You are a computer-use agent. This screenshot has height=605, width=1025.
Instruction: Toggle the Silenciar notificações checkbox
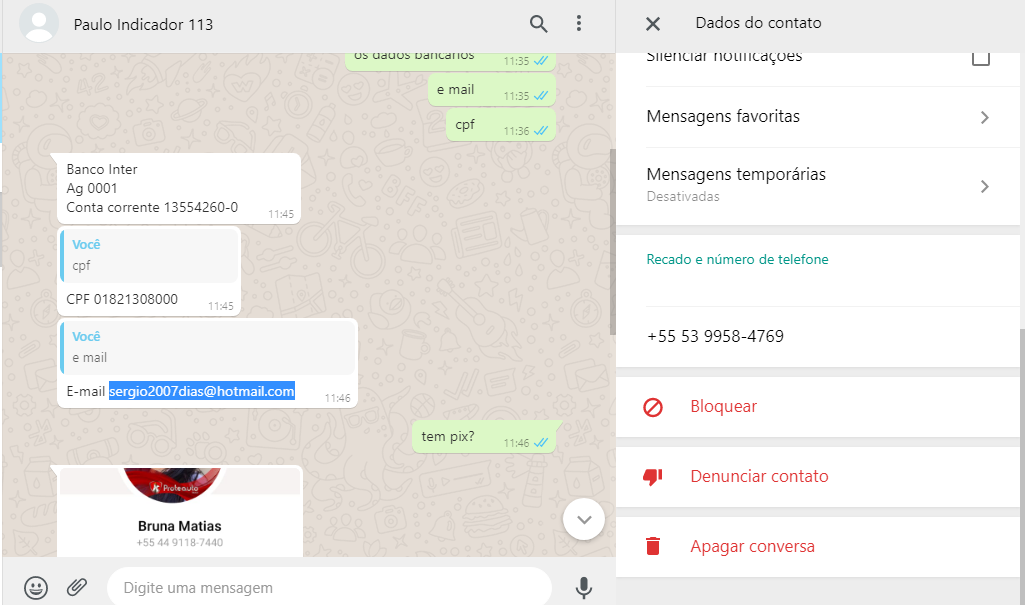click(x=981, y=57)
